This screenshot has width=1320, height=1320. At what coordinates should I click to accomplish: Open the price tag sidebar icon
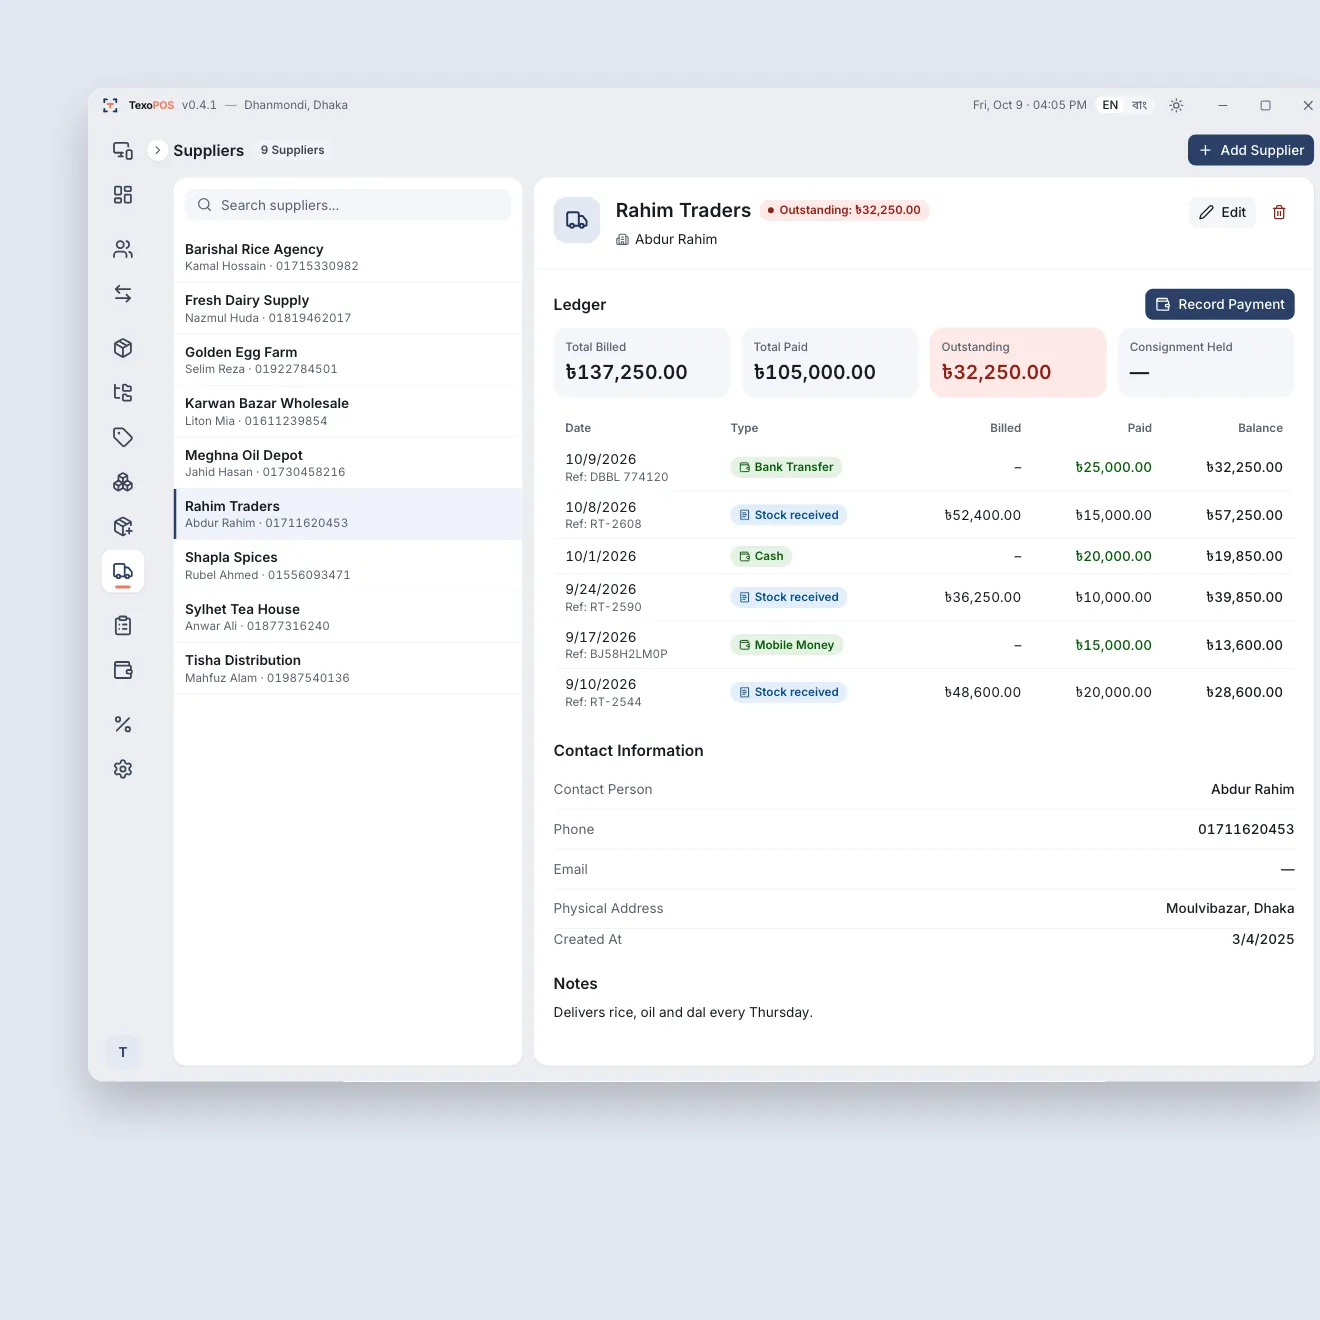click(x=123, y=437)
